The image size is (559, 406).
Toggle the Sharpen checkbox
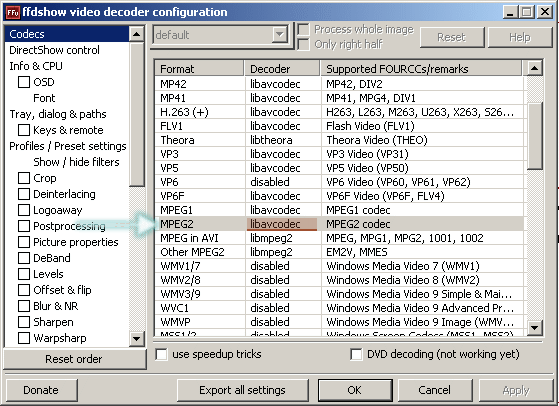(x=24, y=322)
